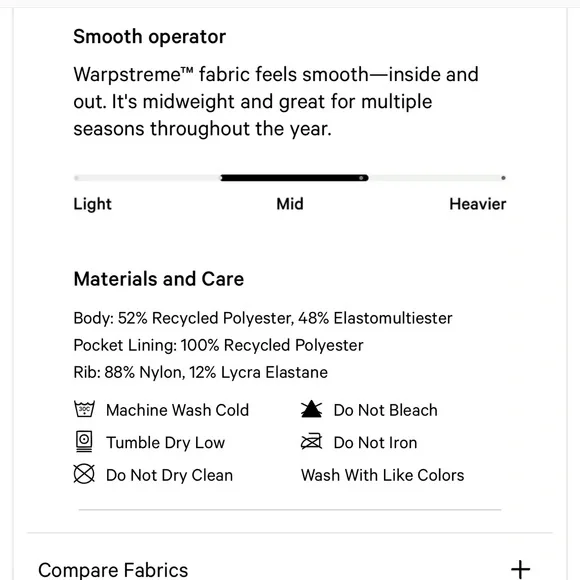Click the Machine Wash Cold tub icon
Viewport: 580px width, 580px height.
pos(84,409)
